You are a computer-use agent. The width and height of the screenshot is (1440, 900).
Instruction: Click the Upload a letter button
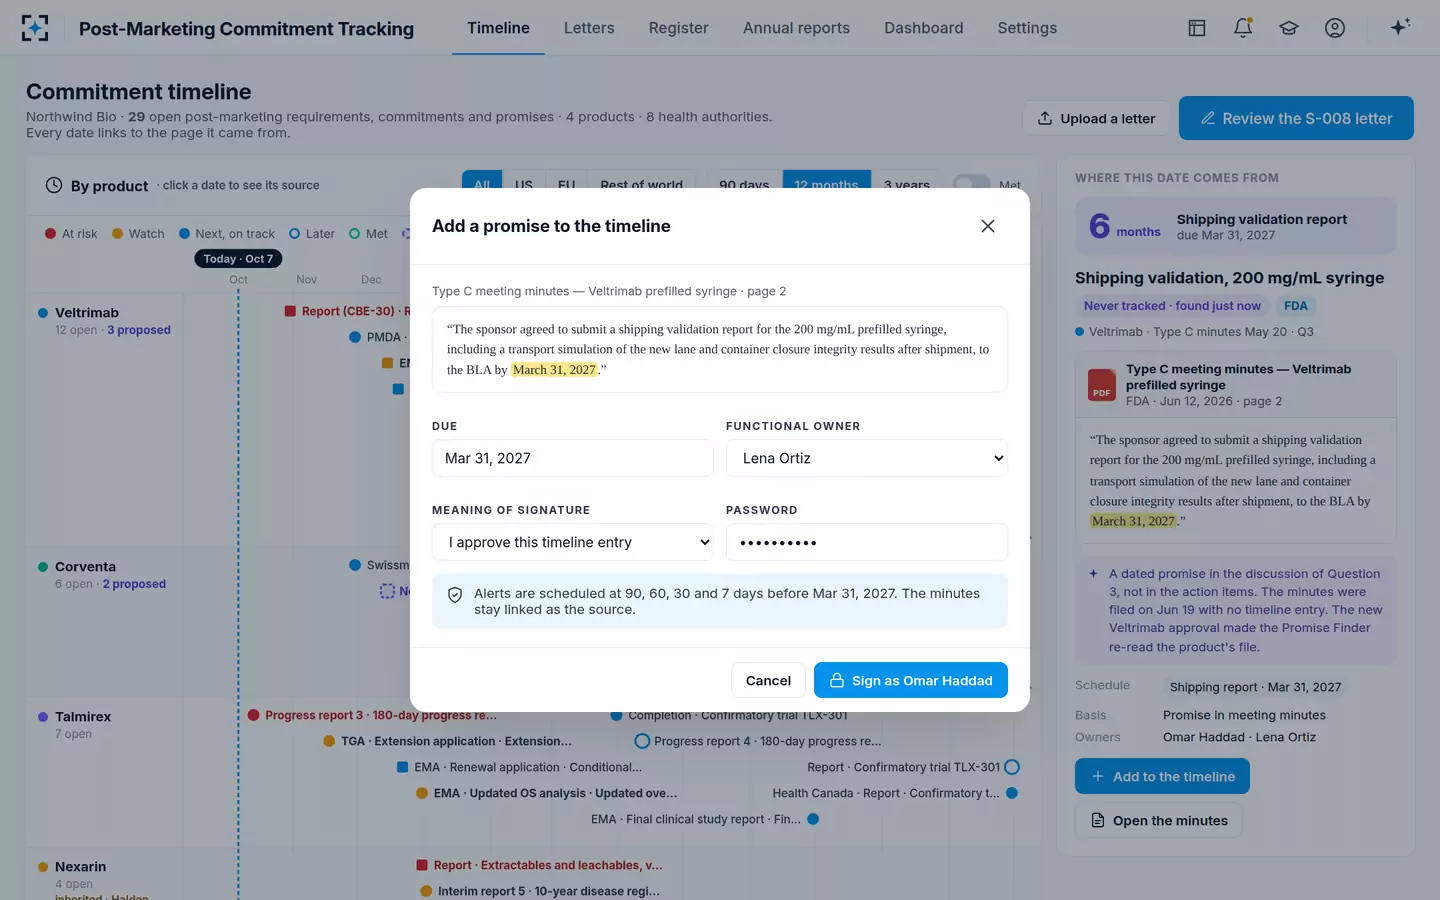point(1096,118)
